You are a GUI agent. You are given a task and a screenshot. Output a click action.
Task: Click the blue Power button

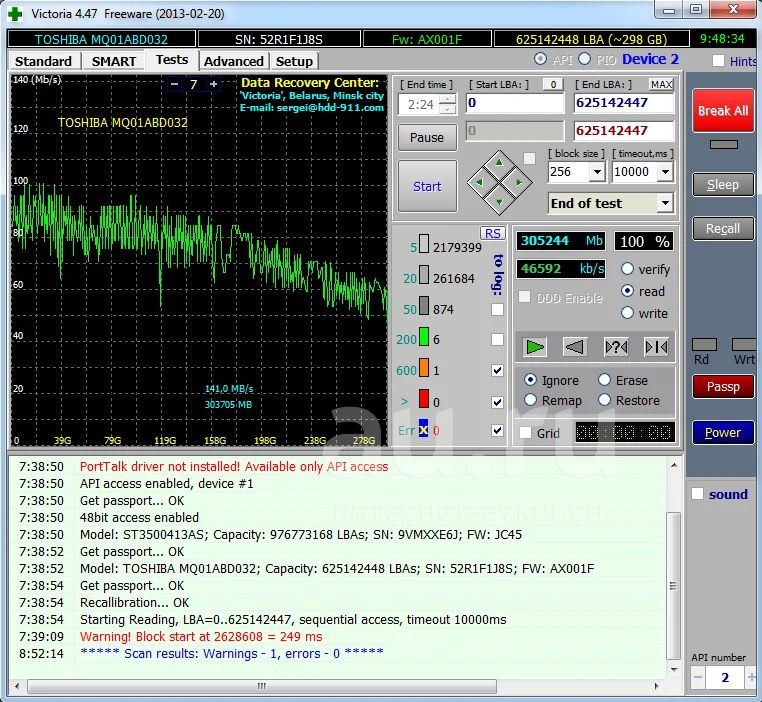(x=723, y=432)
